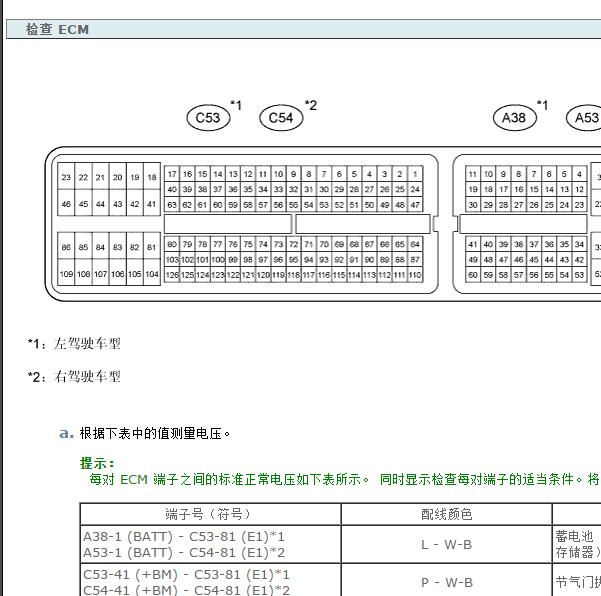Click cell text A53-1 (BATT) - C54-81 (E1)*2
Viewport: 601px width, 596px height.
184,553
